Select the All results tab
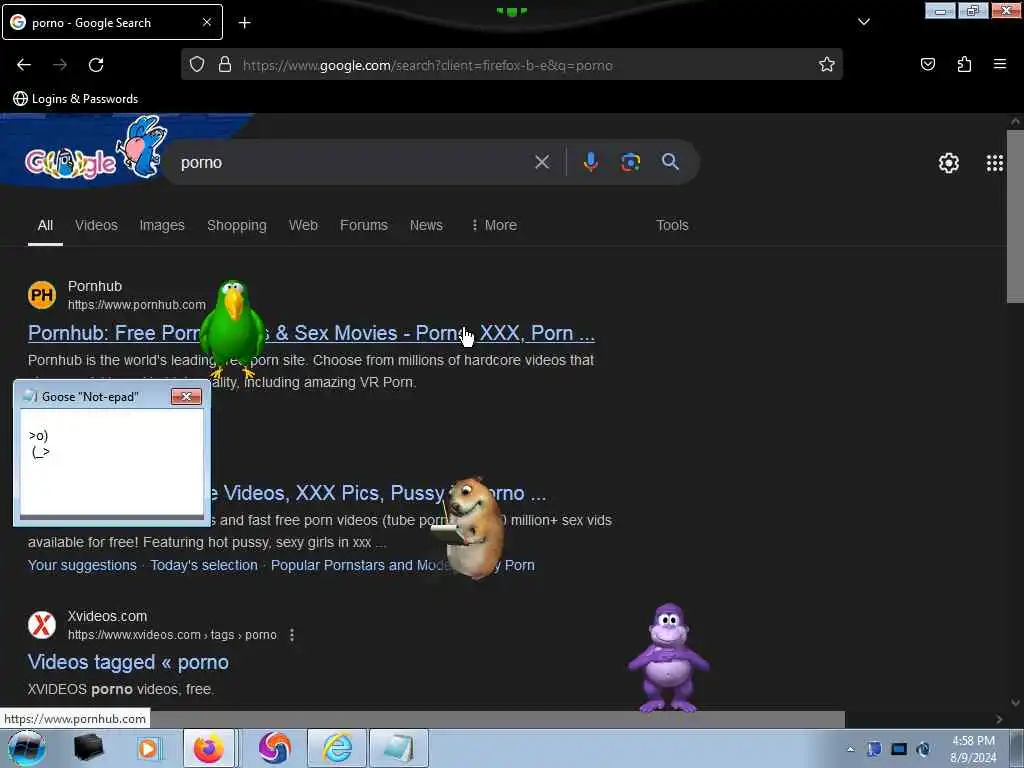Viewport: 1024px width, 768px height. coord(45,225)
